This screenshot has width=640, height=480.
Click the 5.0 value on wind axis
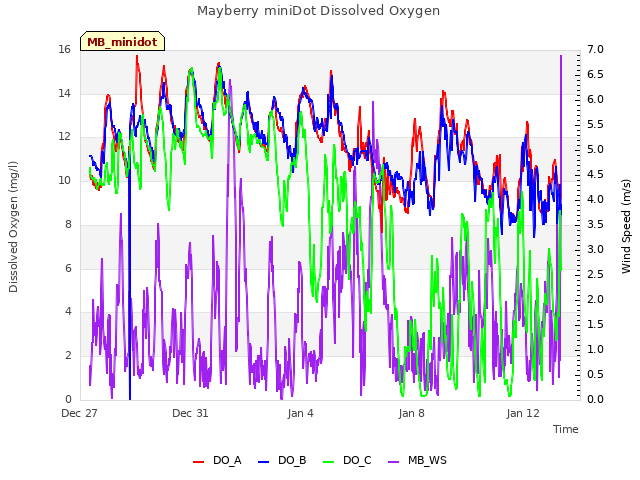click(x=595, y=150)
